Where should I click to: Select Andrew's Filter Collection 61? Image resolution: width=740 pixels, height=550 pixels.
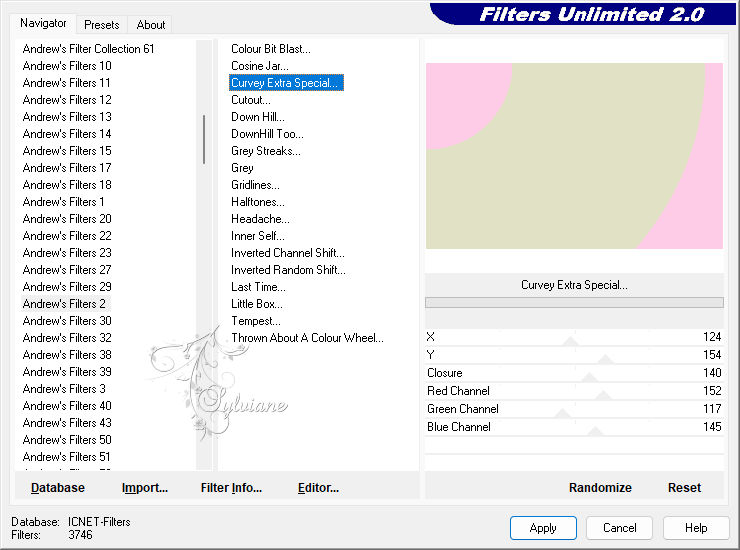pos(88,49)
